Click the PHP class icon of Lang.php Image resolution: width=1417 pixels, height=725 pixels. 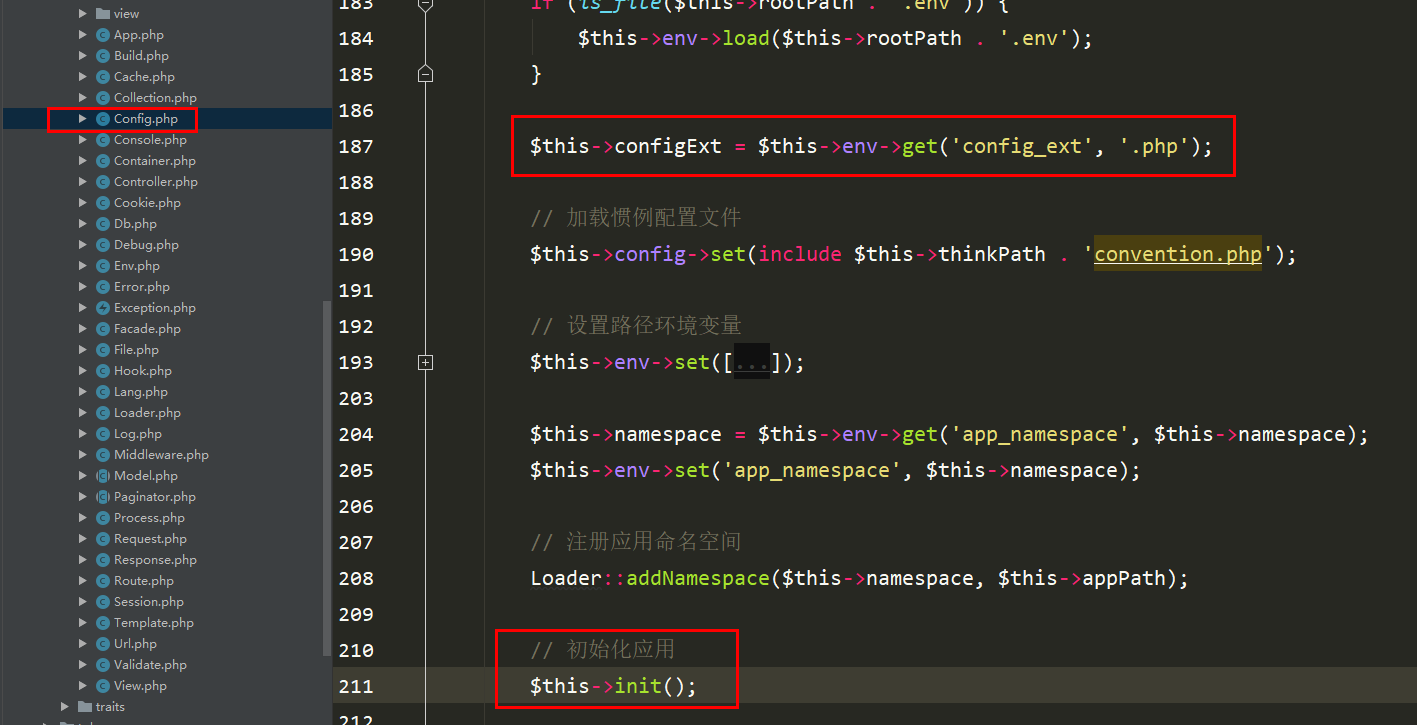coord(103,392)
